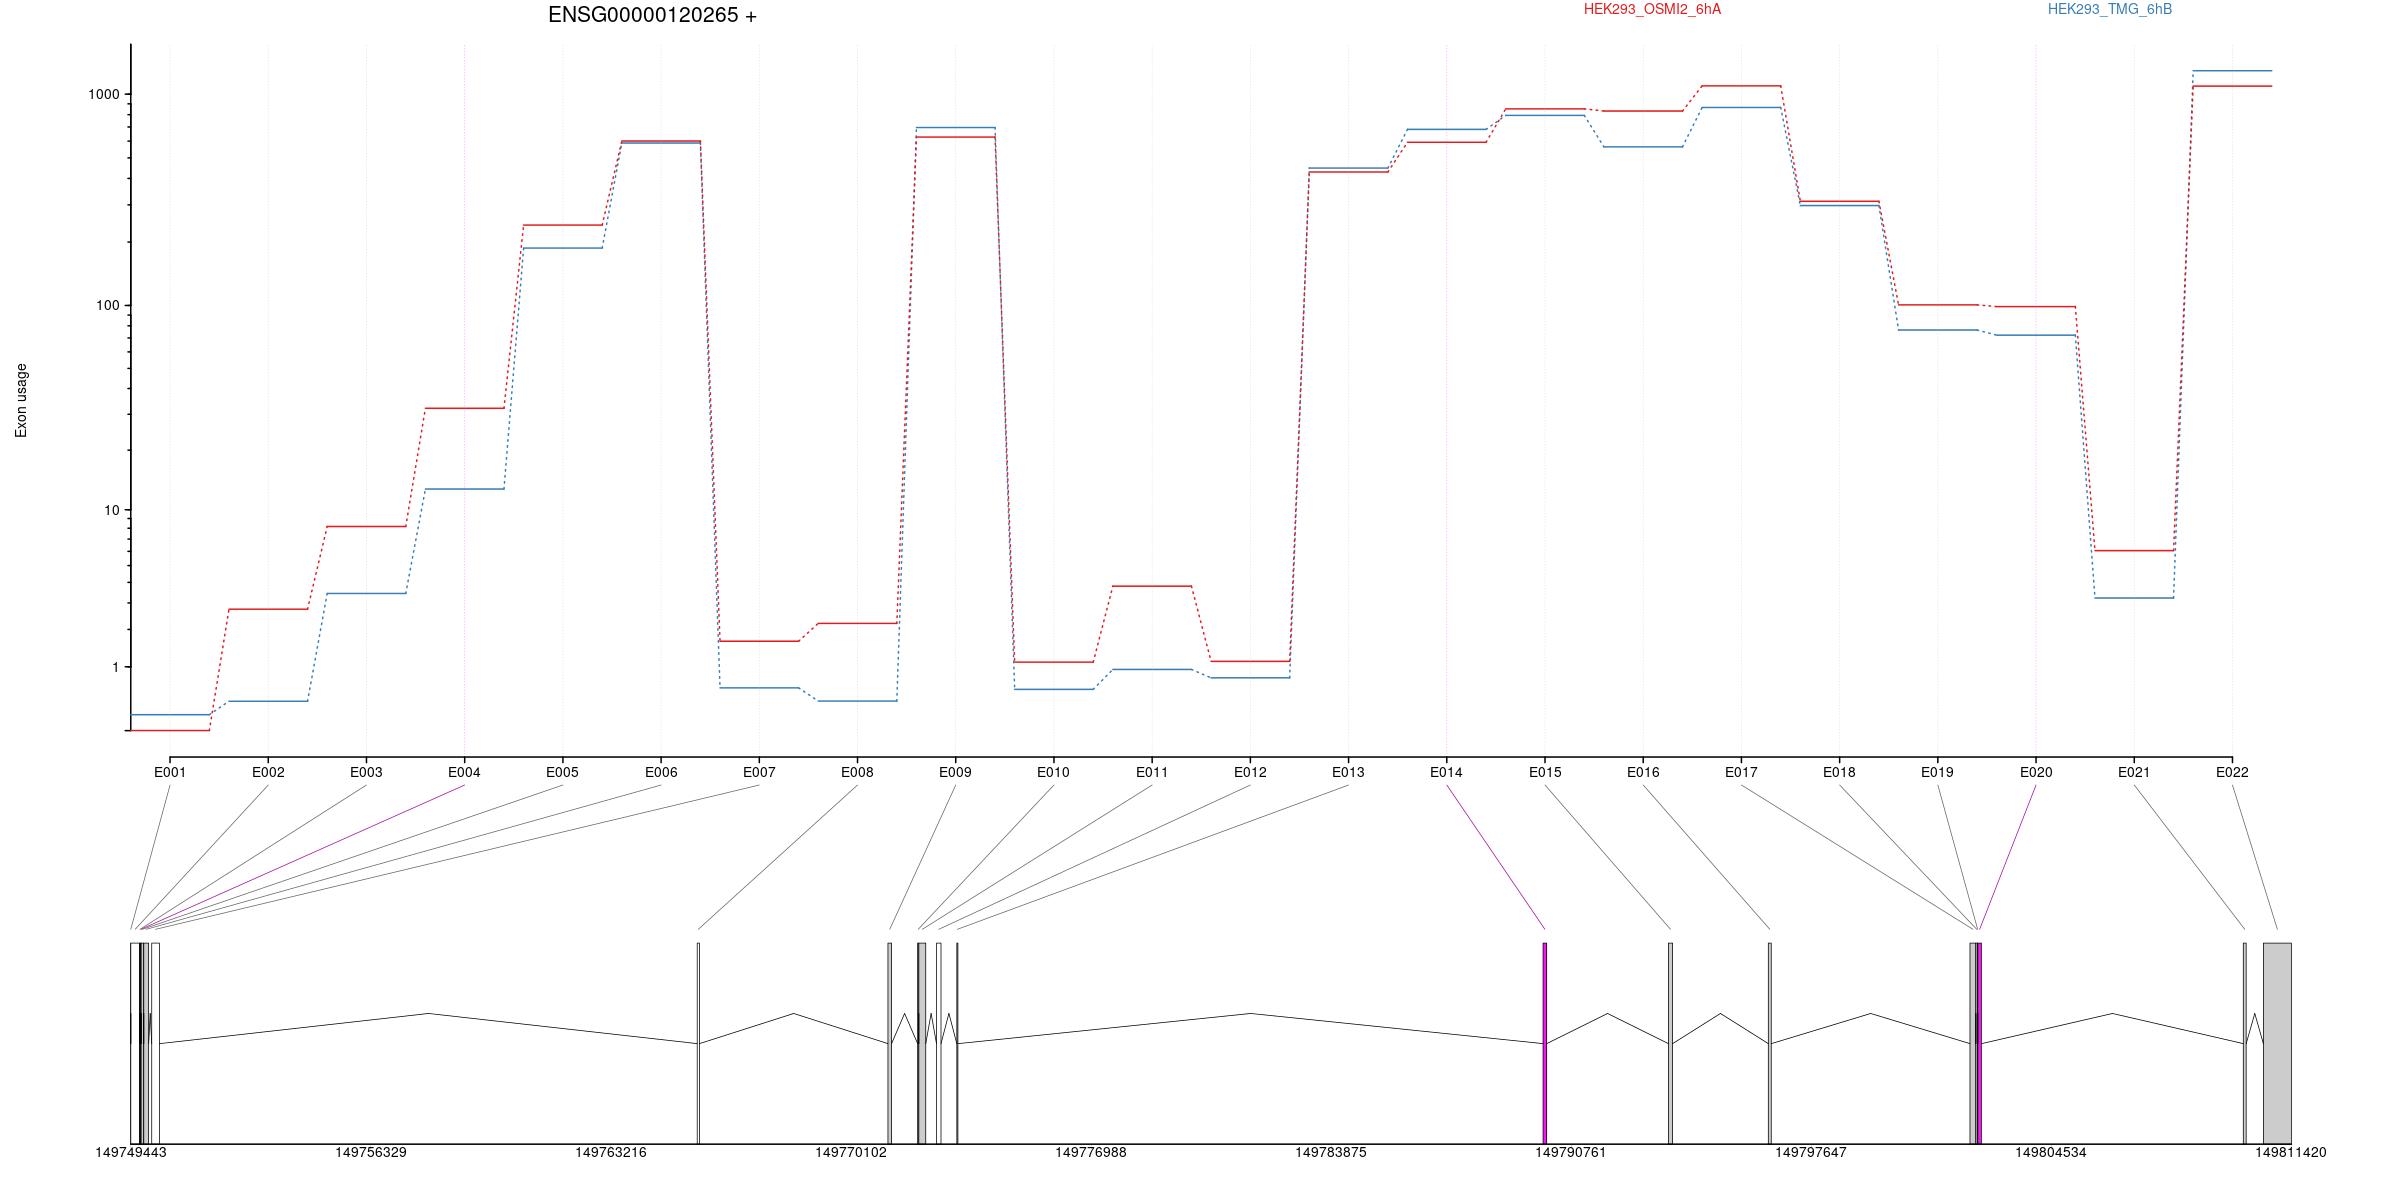Click the red E011 usage line segment
Image resolution: width=2400 pixels, height=1200 pixels.
click(x=1152, y=586)
